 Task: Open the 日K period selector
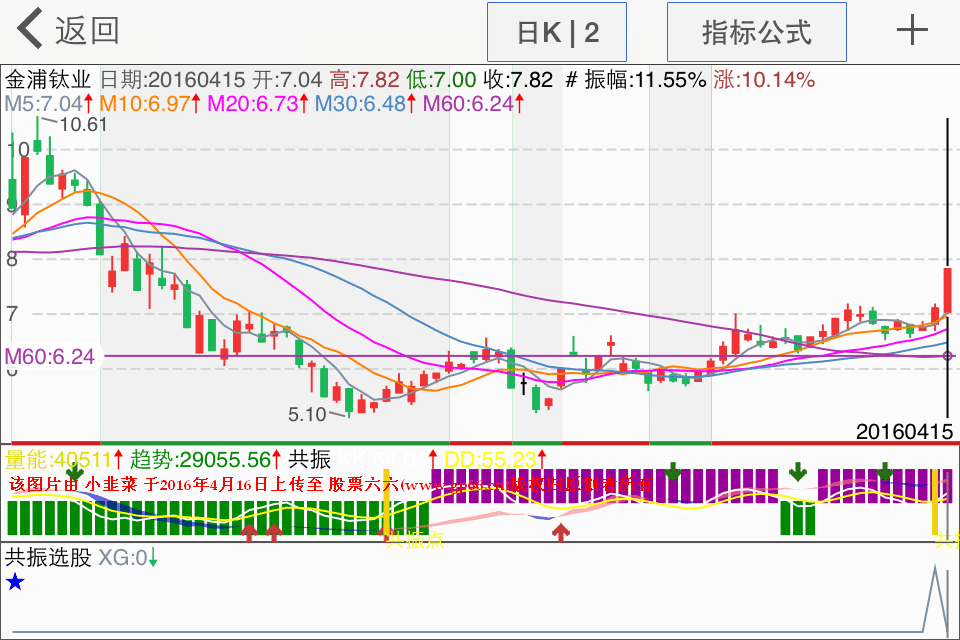tap(557, 32)
